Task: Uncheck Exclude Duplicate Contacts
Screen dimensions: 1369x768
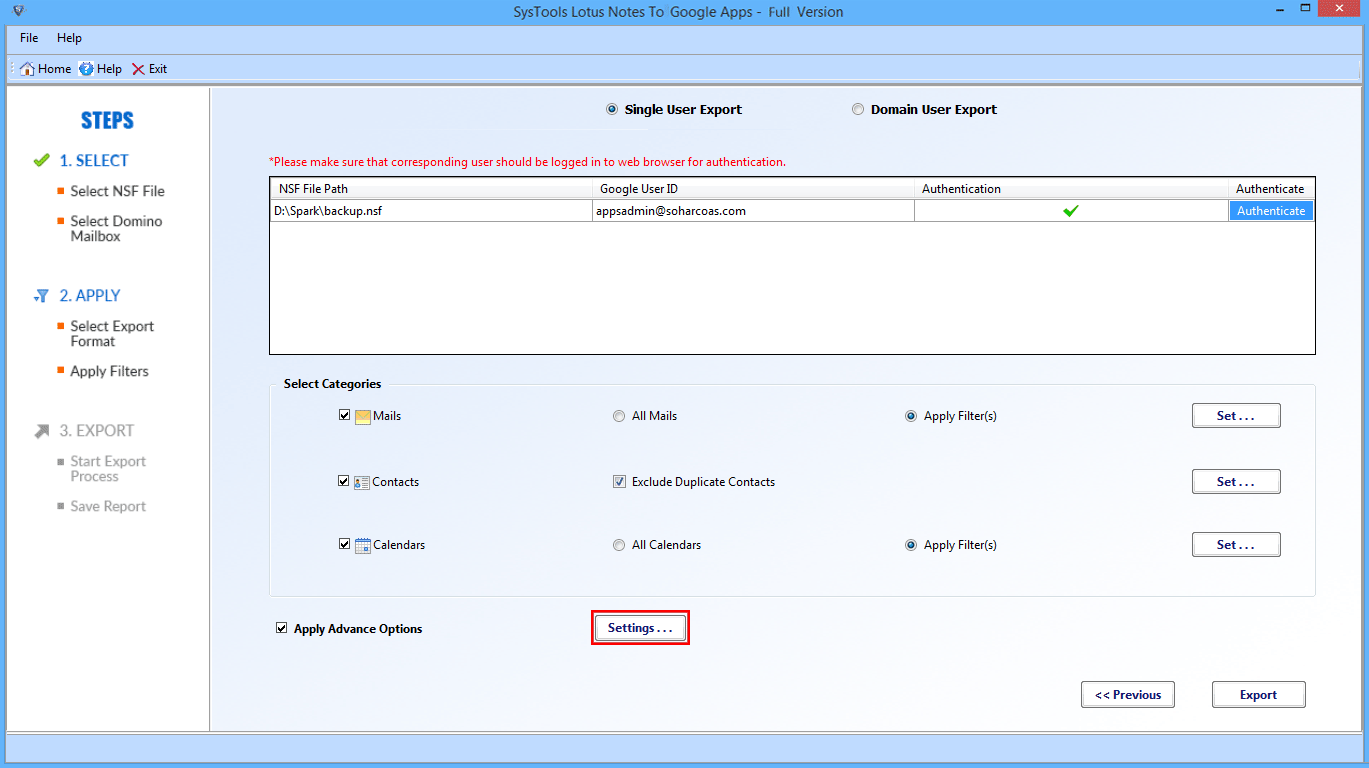Action: pyautogui.click(x=619, y=482)
